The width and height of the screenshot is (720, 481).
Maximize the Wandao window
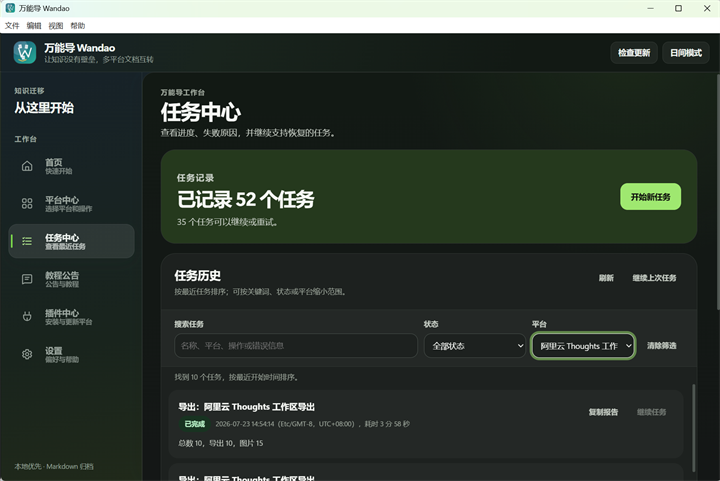point(678,8)
